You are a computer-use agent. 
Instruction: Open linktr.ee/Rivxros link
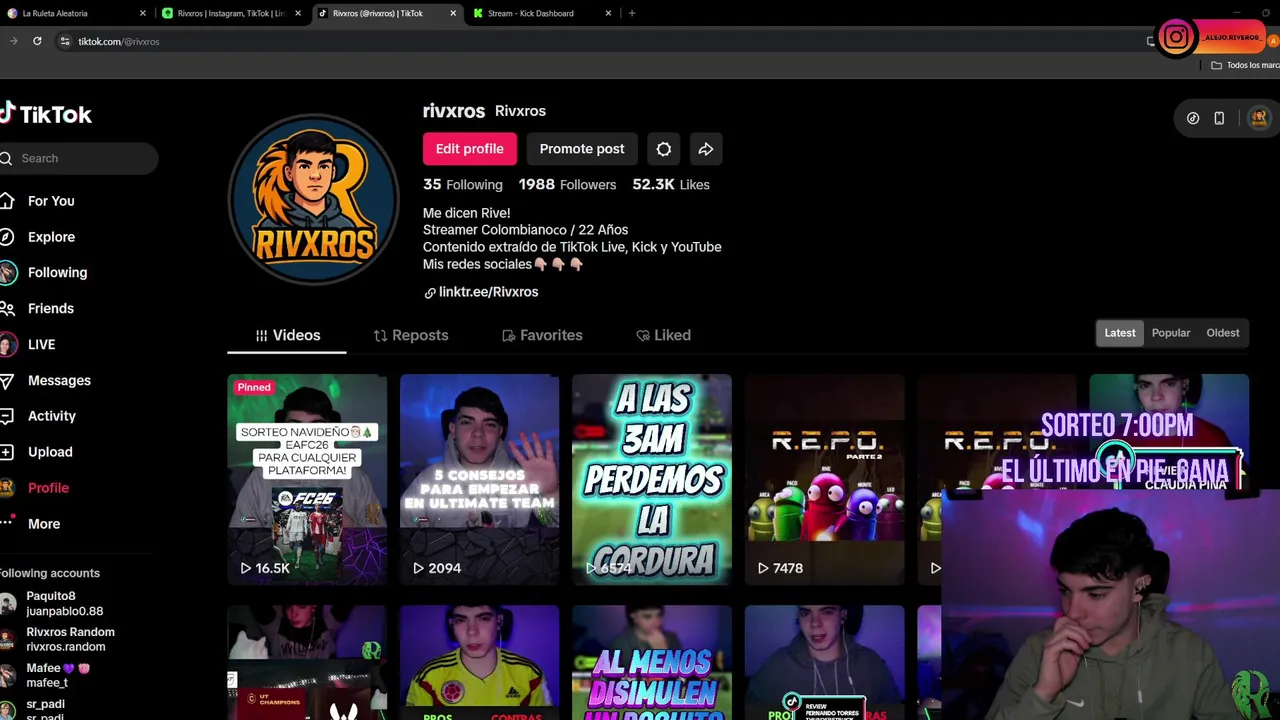(488, 292)
